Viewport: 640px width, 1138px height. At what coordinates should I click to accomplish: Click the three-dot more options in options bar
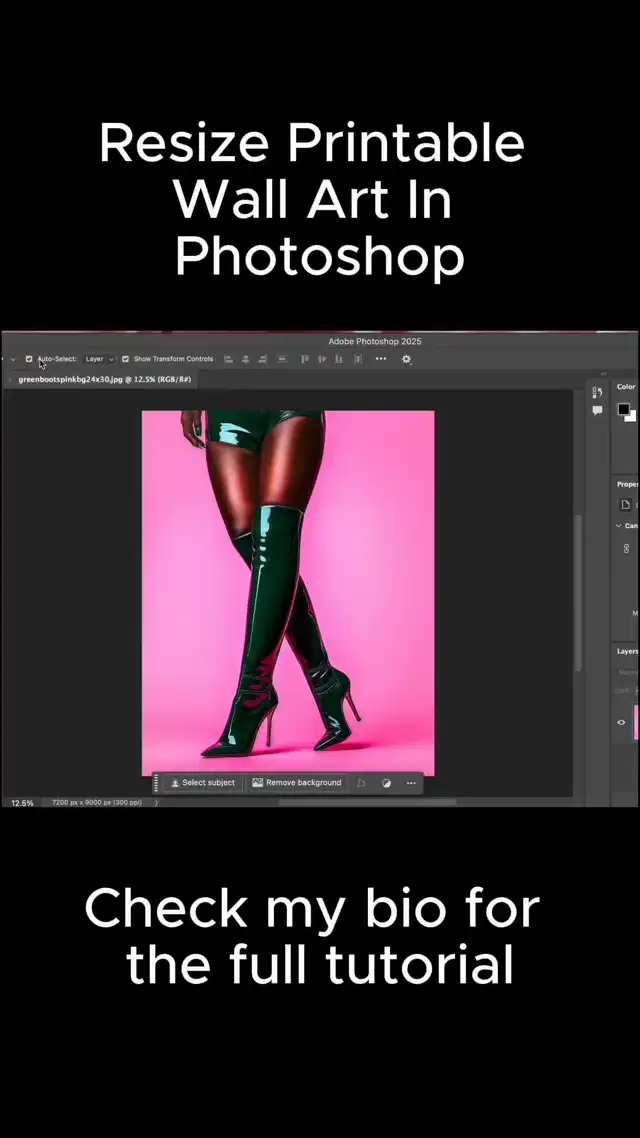[381, 359]
